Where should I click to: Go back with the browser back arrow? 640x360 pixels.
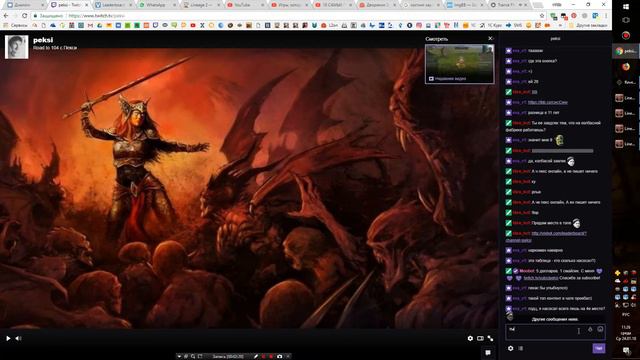tap(6, 16)
